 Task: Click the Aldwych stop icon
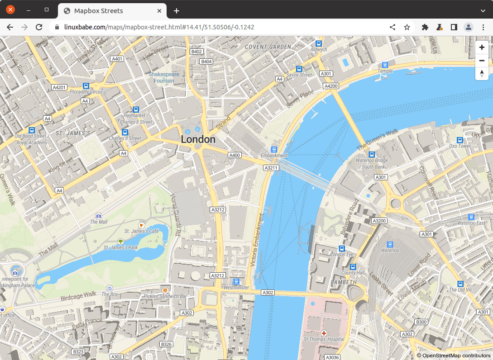[319, 43]
